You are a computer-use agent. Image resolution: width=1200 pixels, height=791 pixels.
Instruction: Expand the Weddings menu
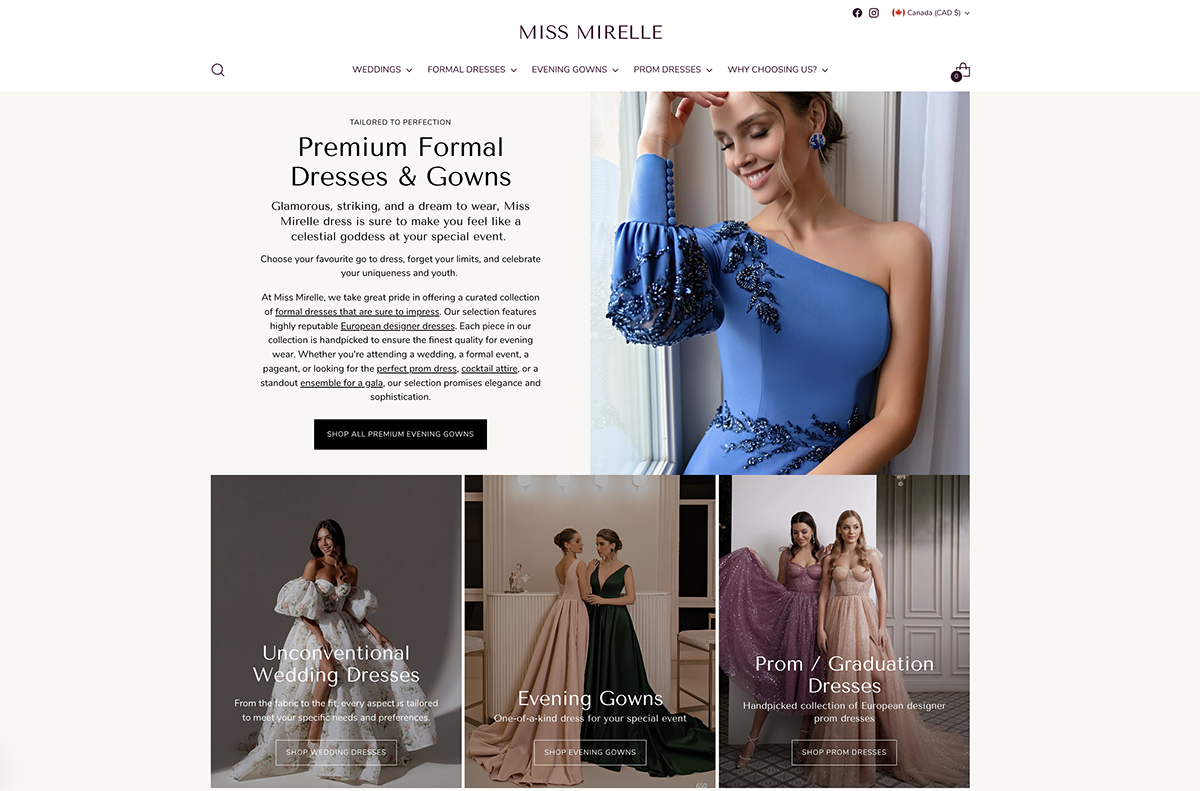pos(382,70)
